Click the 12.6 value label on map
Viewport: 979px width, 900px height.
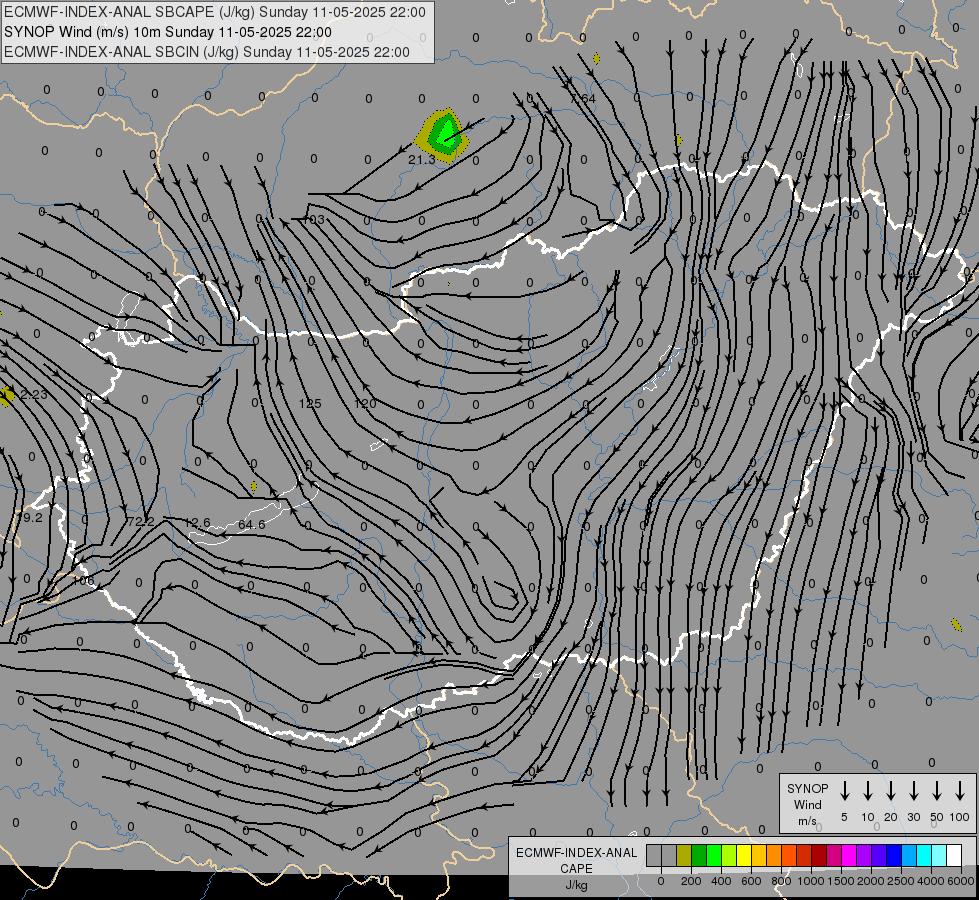click(x=198, y=523)
